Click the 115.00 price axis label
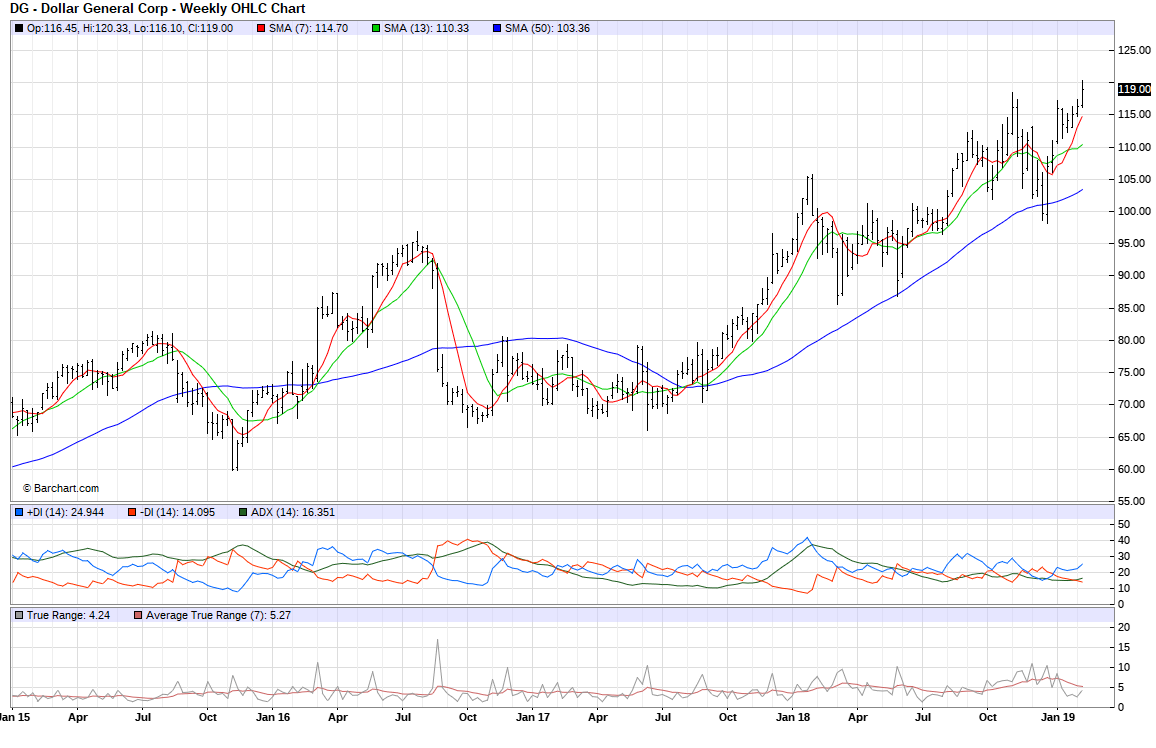 [x=1134, y=114]
